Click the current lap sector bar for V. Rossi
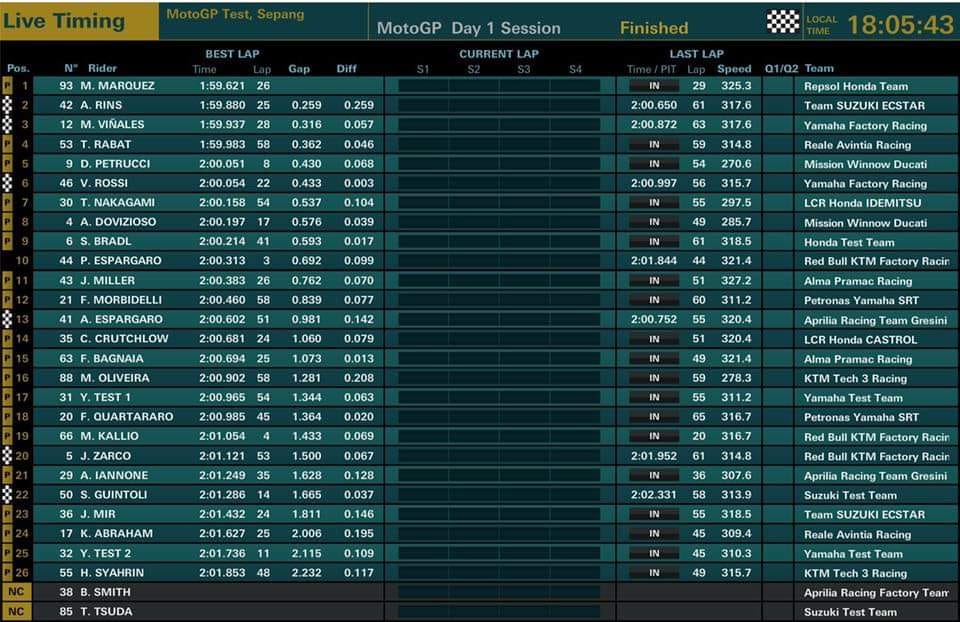Viewport: 960px width, 622px height. 499,183
